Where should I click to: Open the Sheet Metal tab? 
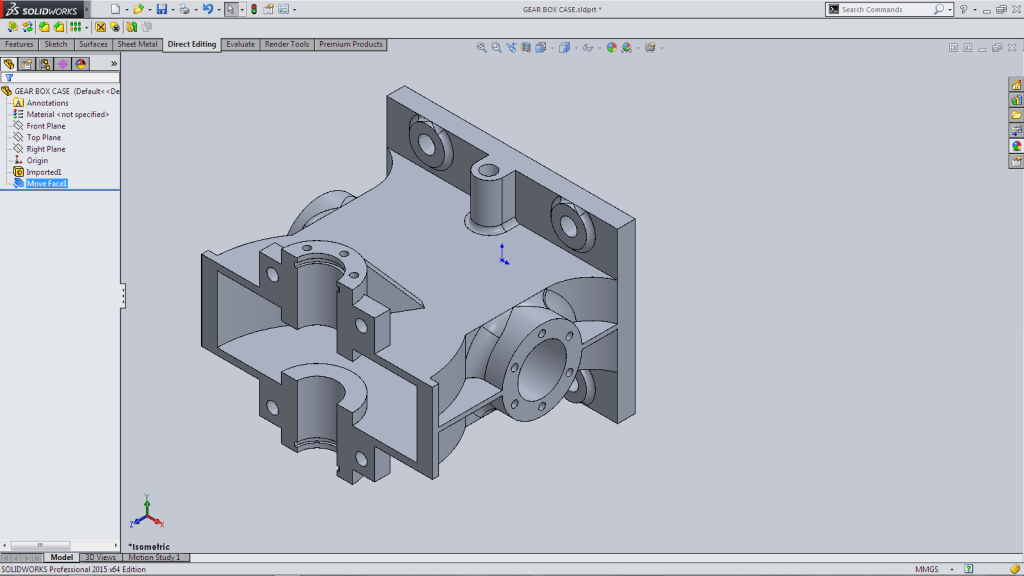[137, 44]
